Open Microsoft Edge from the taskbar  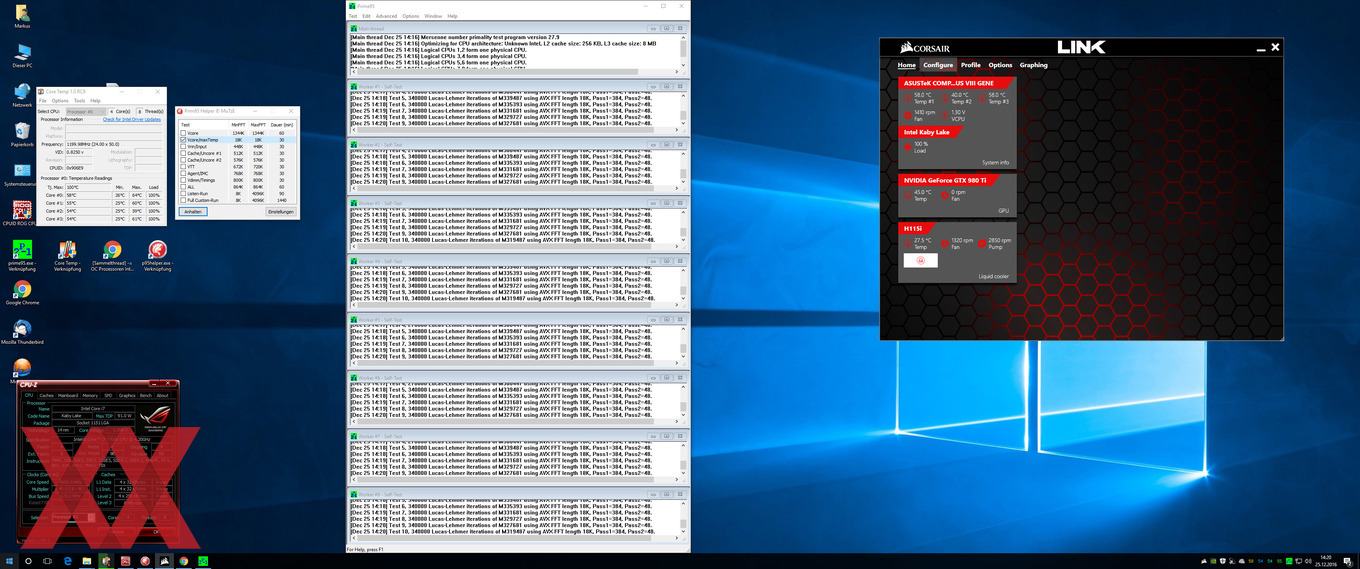67,561
